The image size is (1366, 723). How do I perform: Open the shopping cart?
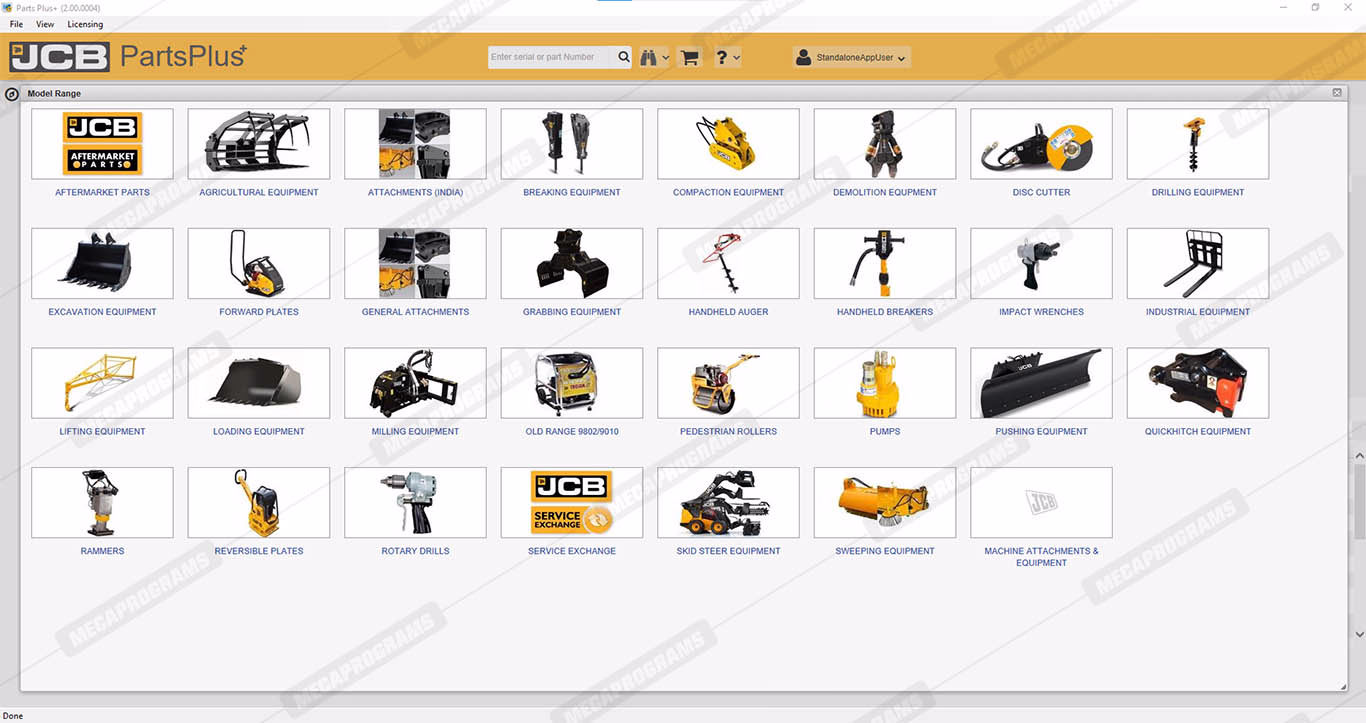click(x=689, y=58)
